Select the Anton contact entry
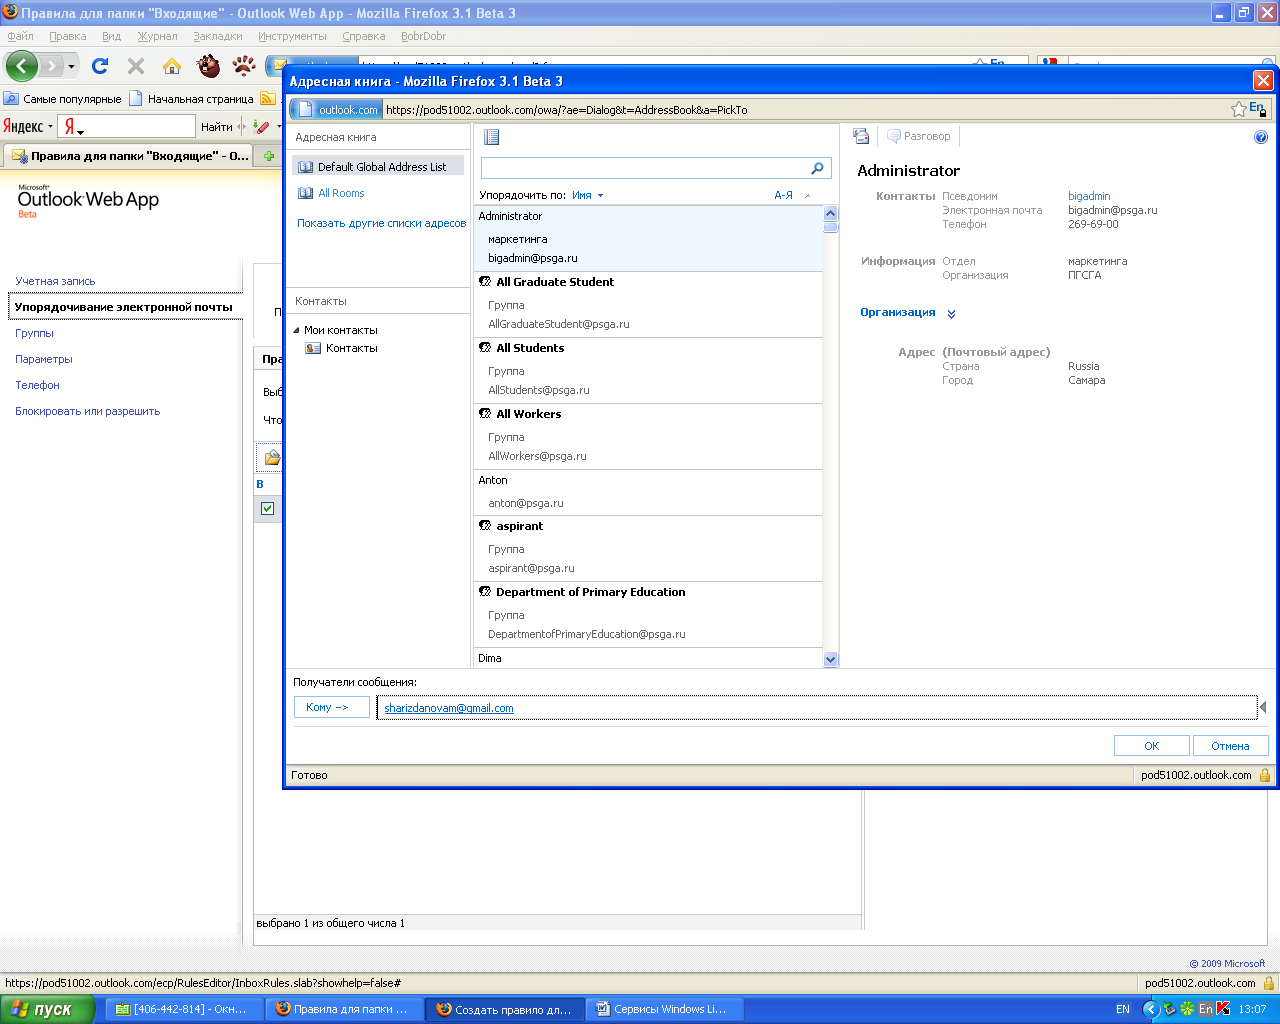This screenshot has height=1024, width=1280. 648,492
